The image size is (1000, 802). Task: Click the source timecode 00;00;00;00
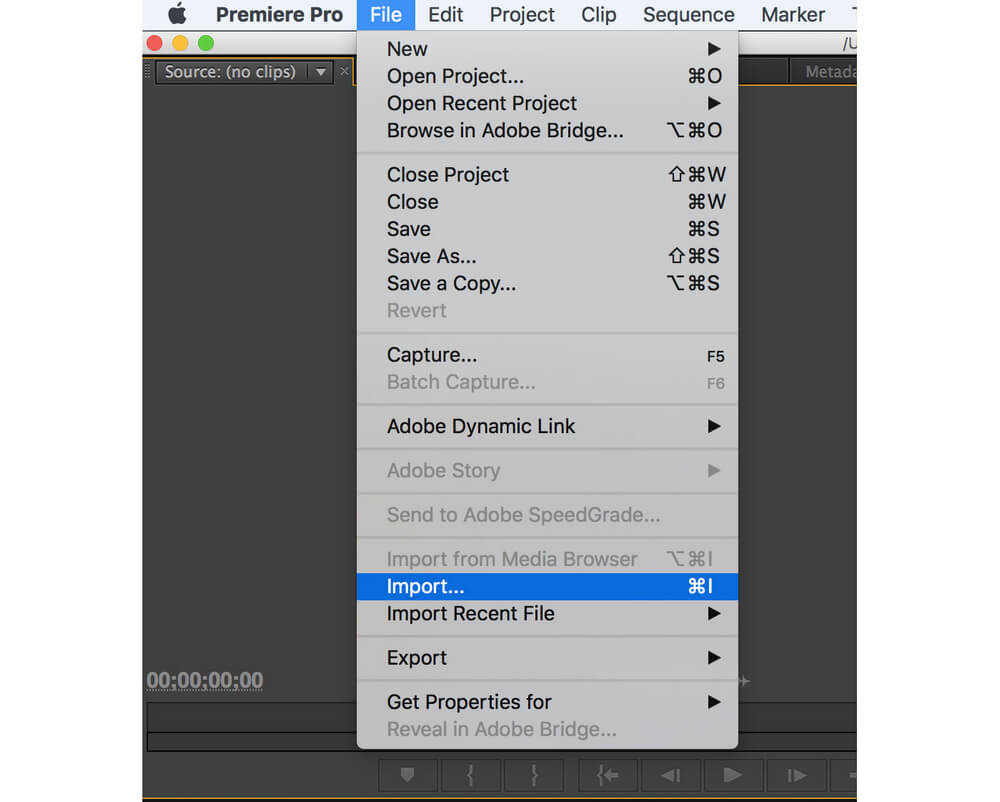[205, 681]
